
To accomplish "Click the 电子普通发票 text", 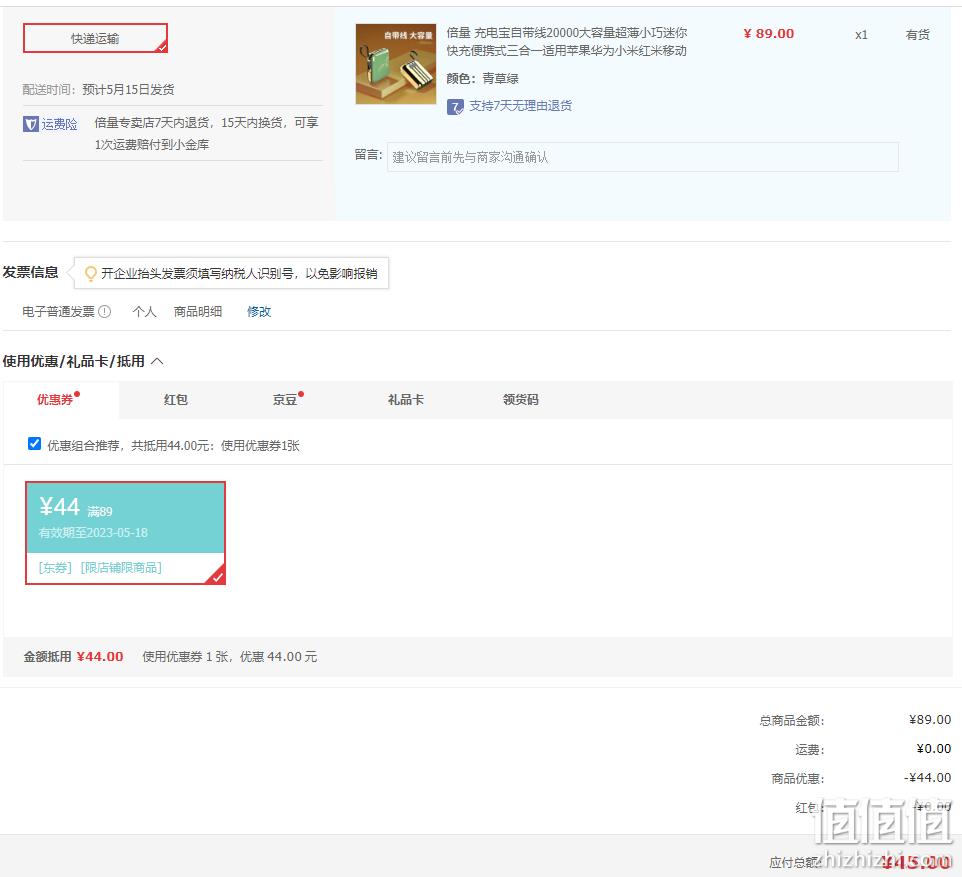I will click(x=58, y=311).
